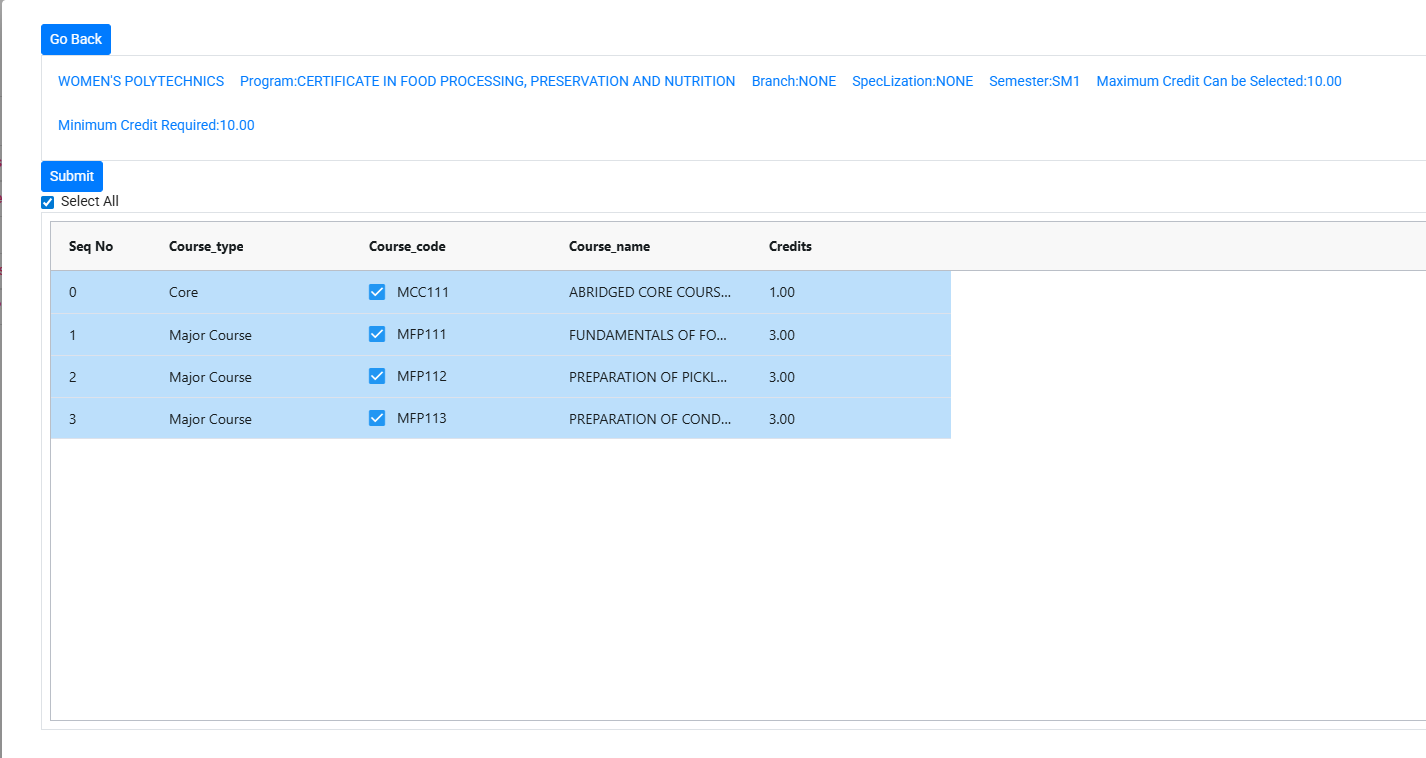Screen dimensions: 1426x758
Task: Sort by Seq No column header
Action: 91,246
